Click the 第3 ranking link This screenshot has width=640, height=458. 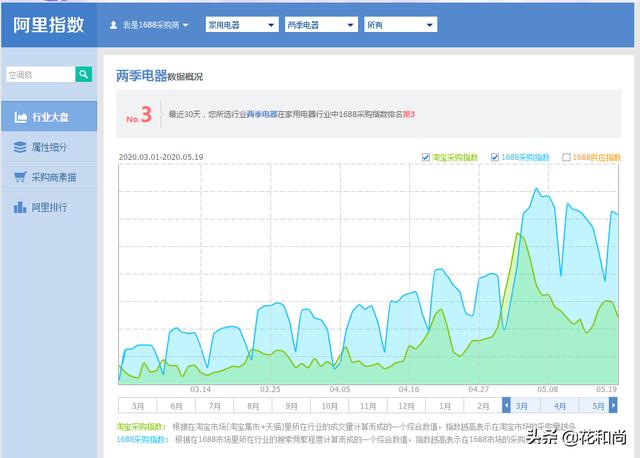[409, 114]
